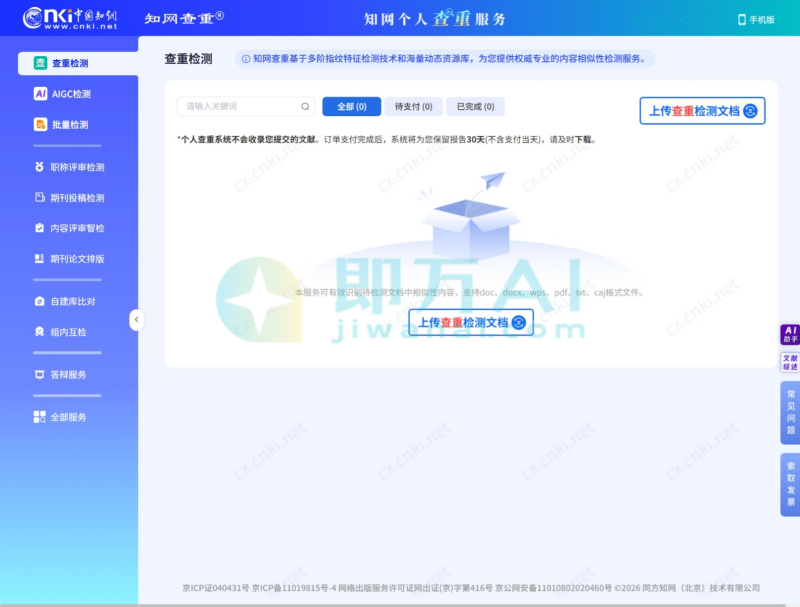
Task: Open 批量检测 from the sidebar
Action: (x=62, y=123)
